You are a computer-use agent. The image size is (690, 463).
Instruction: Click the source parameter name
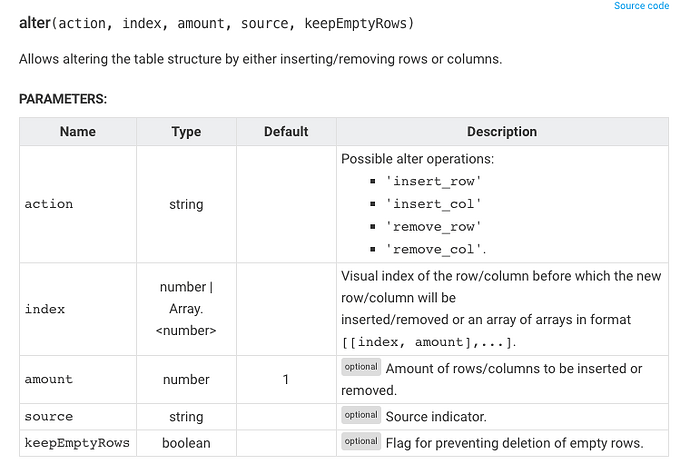click(49, 417)
